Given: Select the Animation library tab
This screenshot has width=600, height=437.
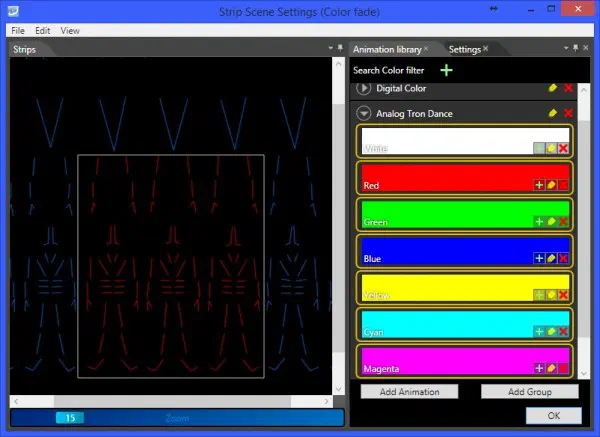Looking at the screenshot, I should click(x=387, y=49).
